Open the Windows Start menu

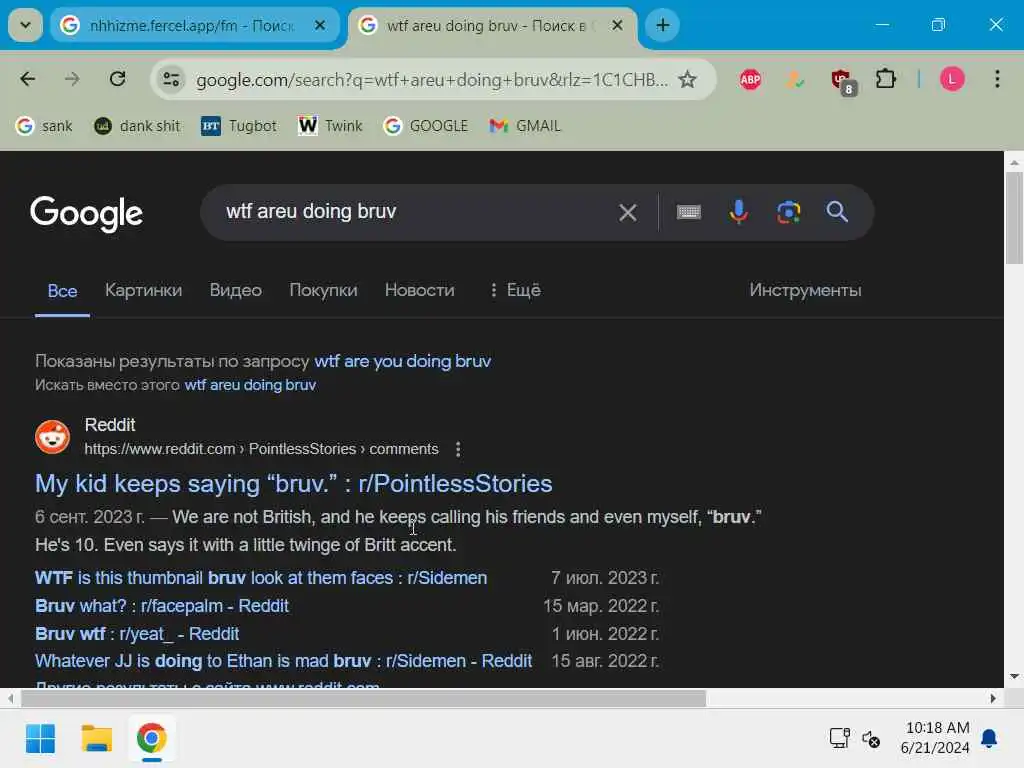pyautogui.click(x=40, y=739)
